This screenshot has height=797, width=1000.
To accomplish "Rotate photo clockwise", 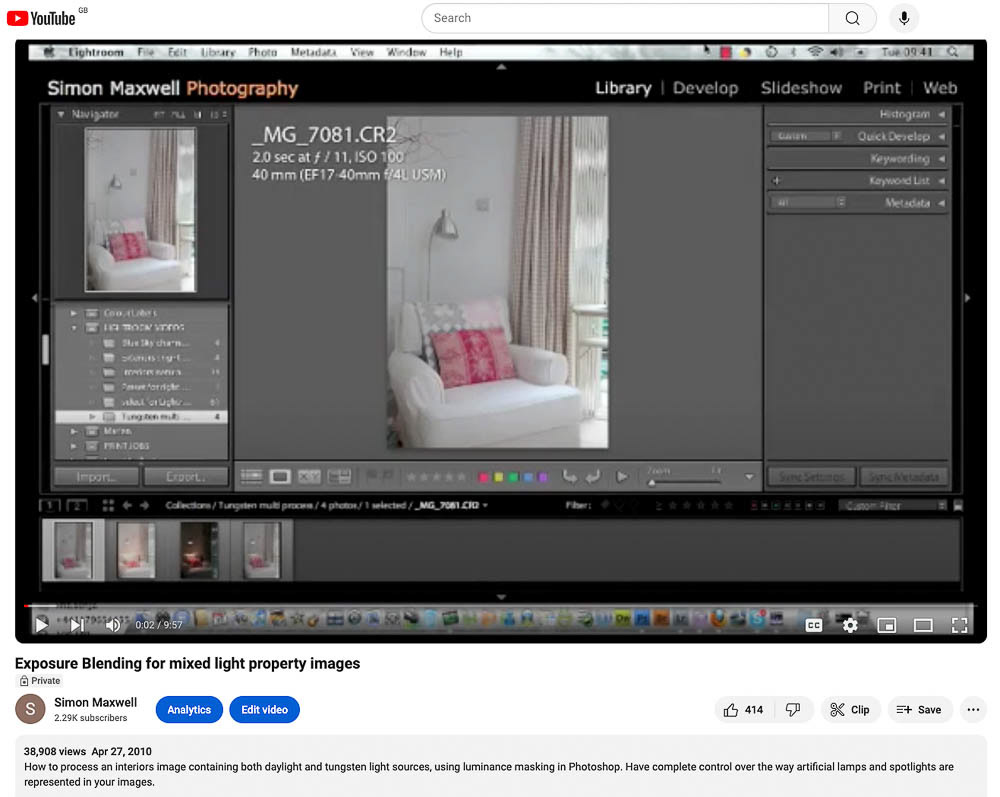I will (x=593, y=477).
